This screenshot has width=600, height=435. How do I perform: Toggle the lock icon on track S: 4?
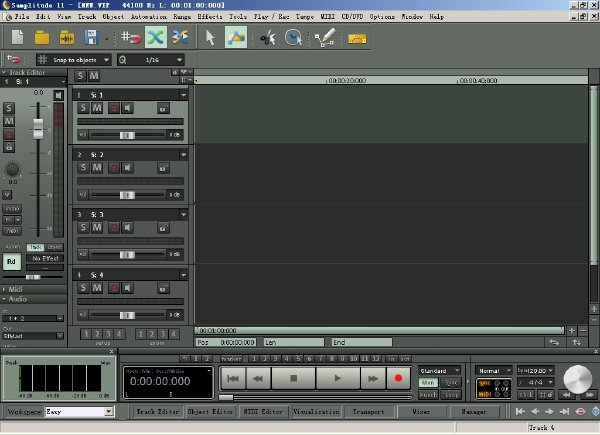(x=163, y=288)
